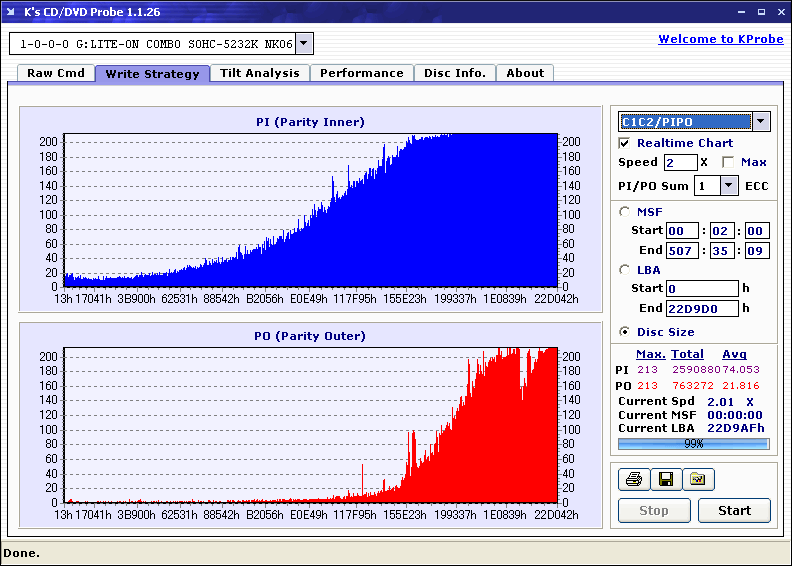Click the Avg column header

coord(734,354)
